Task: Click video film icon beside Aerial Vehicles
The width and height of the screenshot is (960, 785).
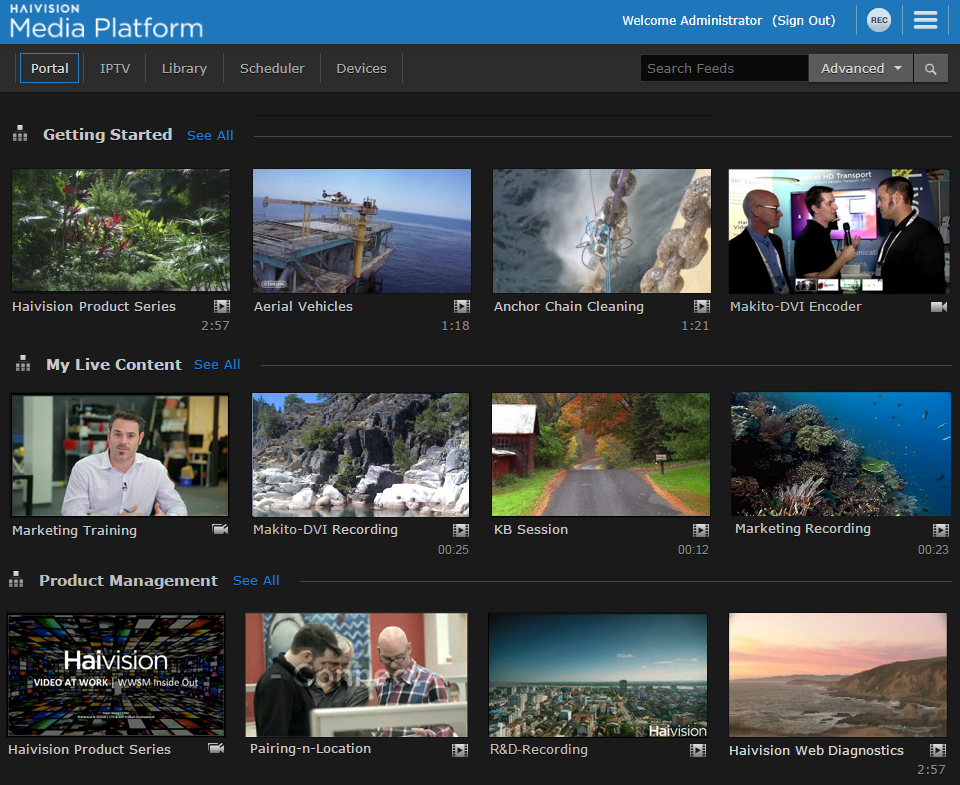Action: [461, 307]
